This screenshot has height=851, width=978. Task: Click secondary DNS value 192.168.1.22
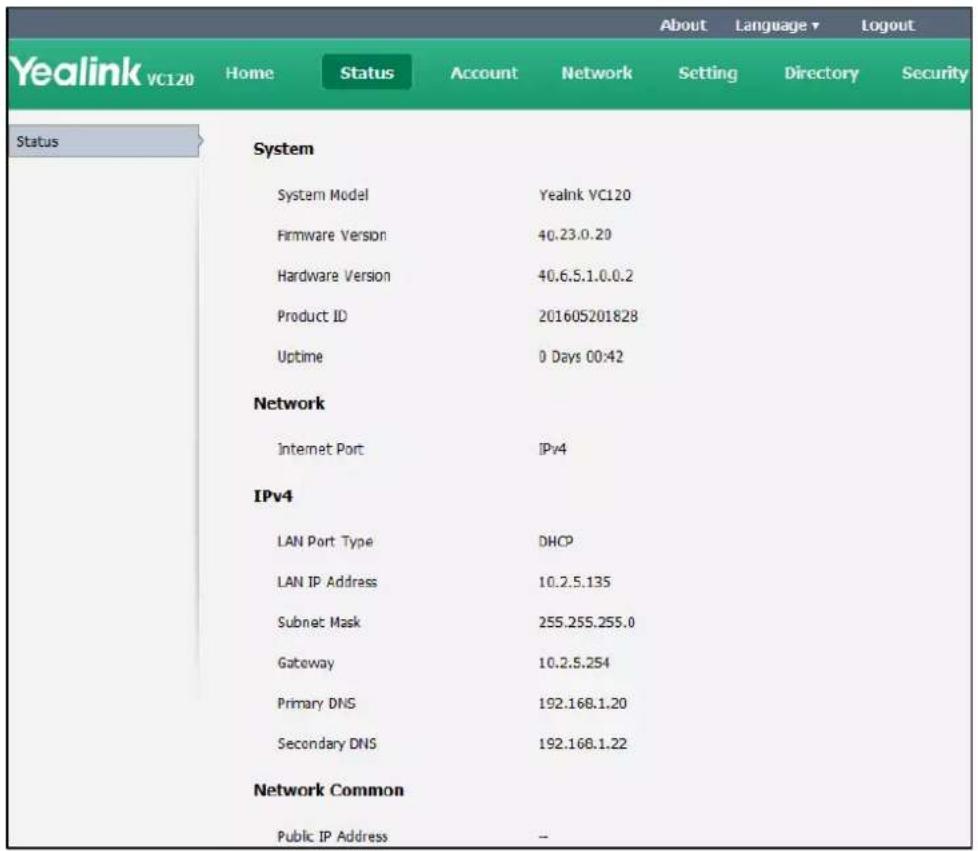(583, 744)
